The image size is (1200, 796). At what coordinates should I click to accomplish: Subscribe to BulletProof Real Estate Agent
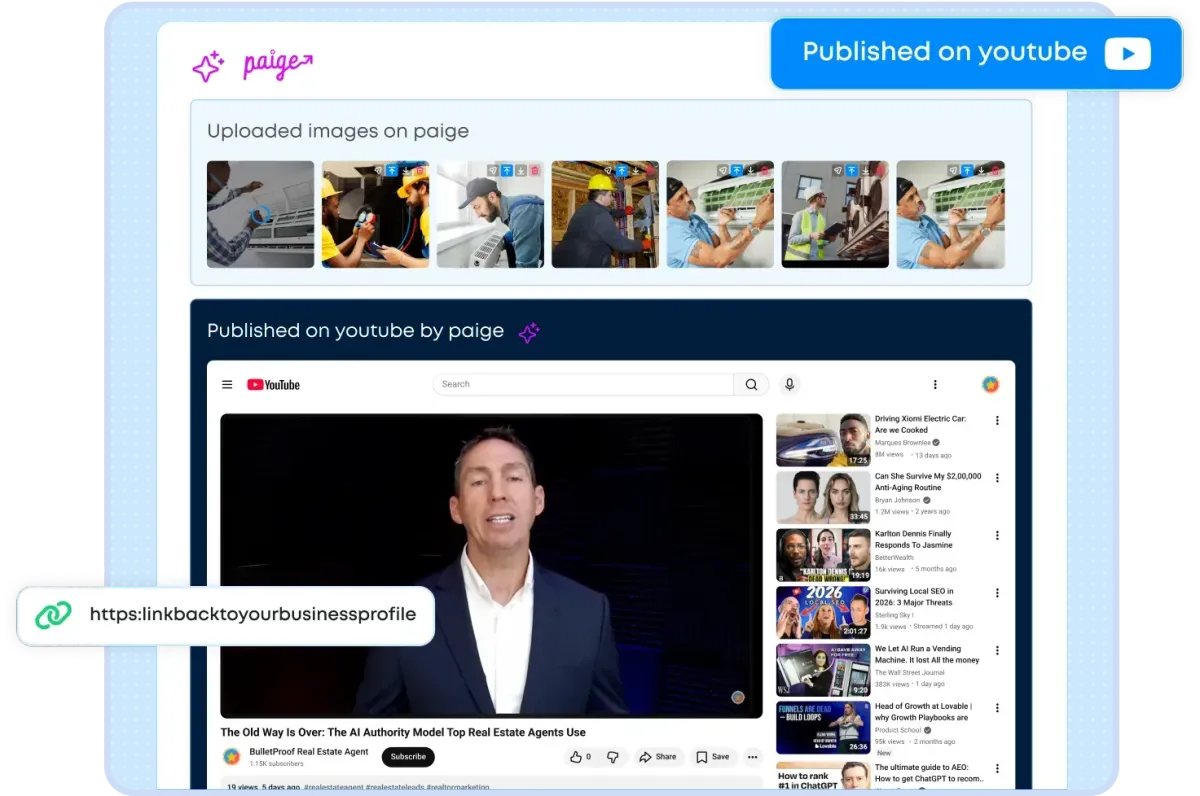407,757
